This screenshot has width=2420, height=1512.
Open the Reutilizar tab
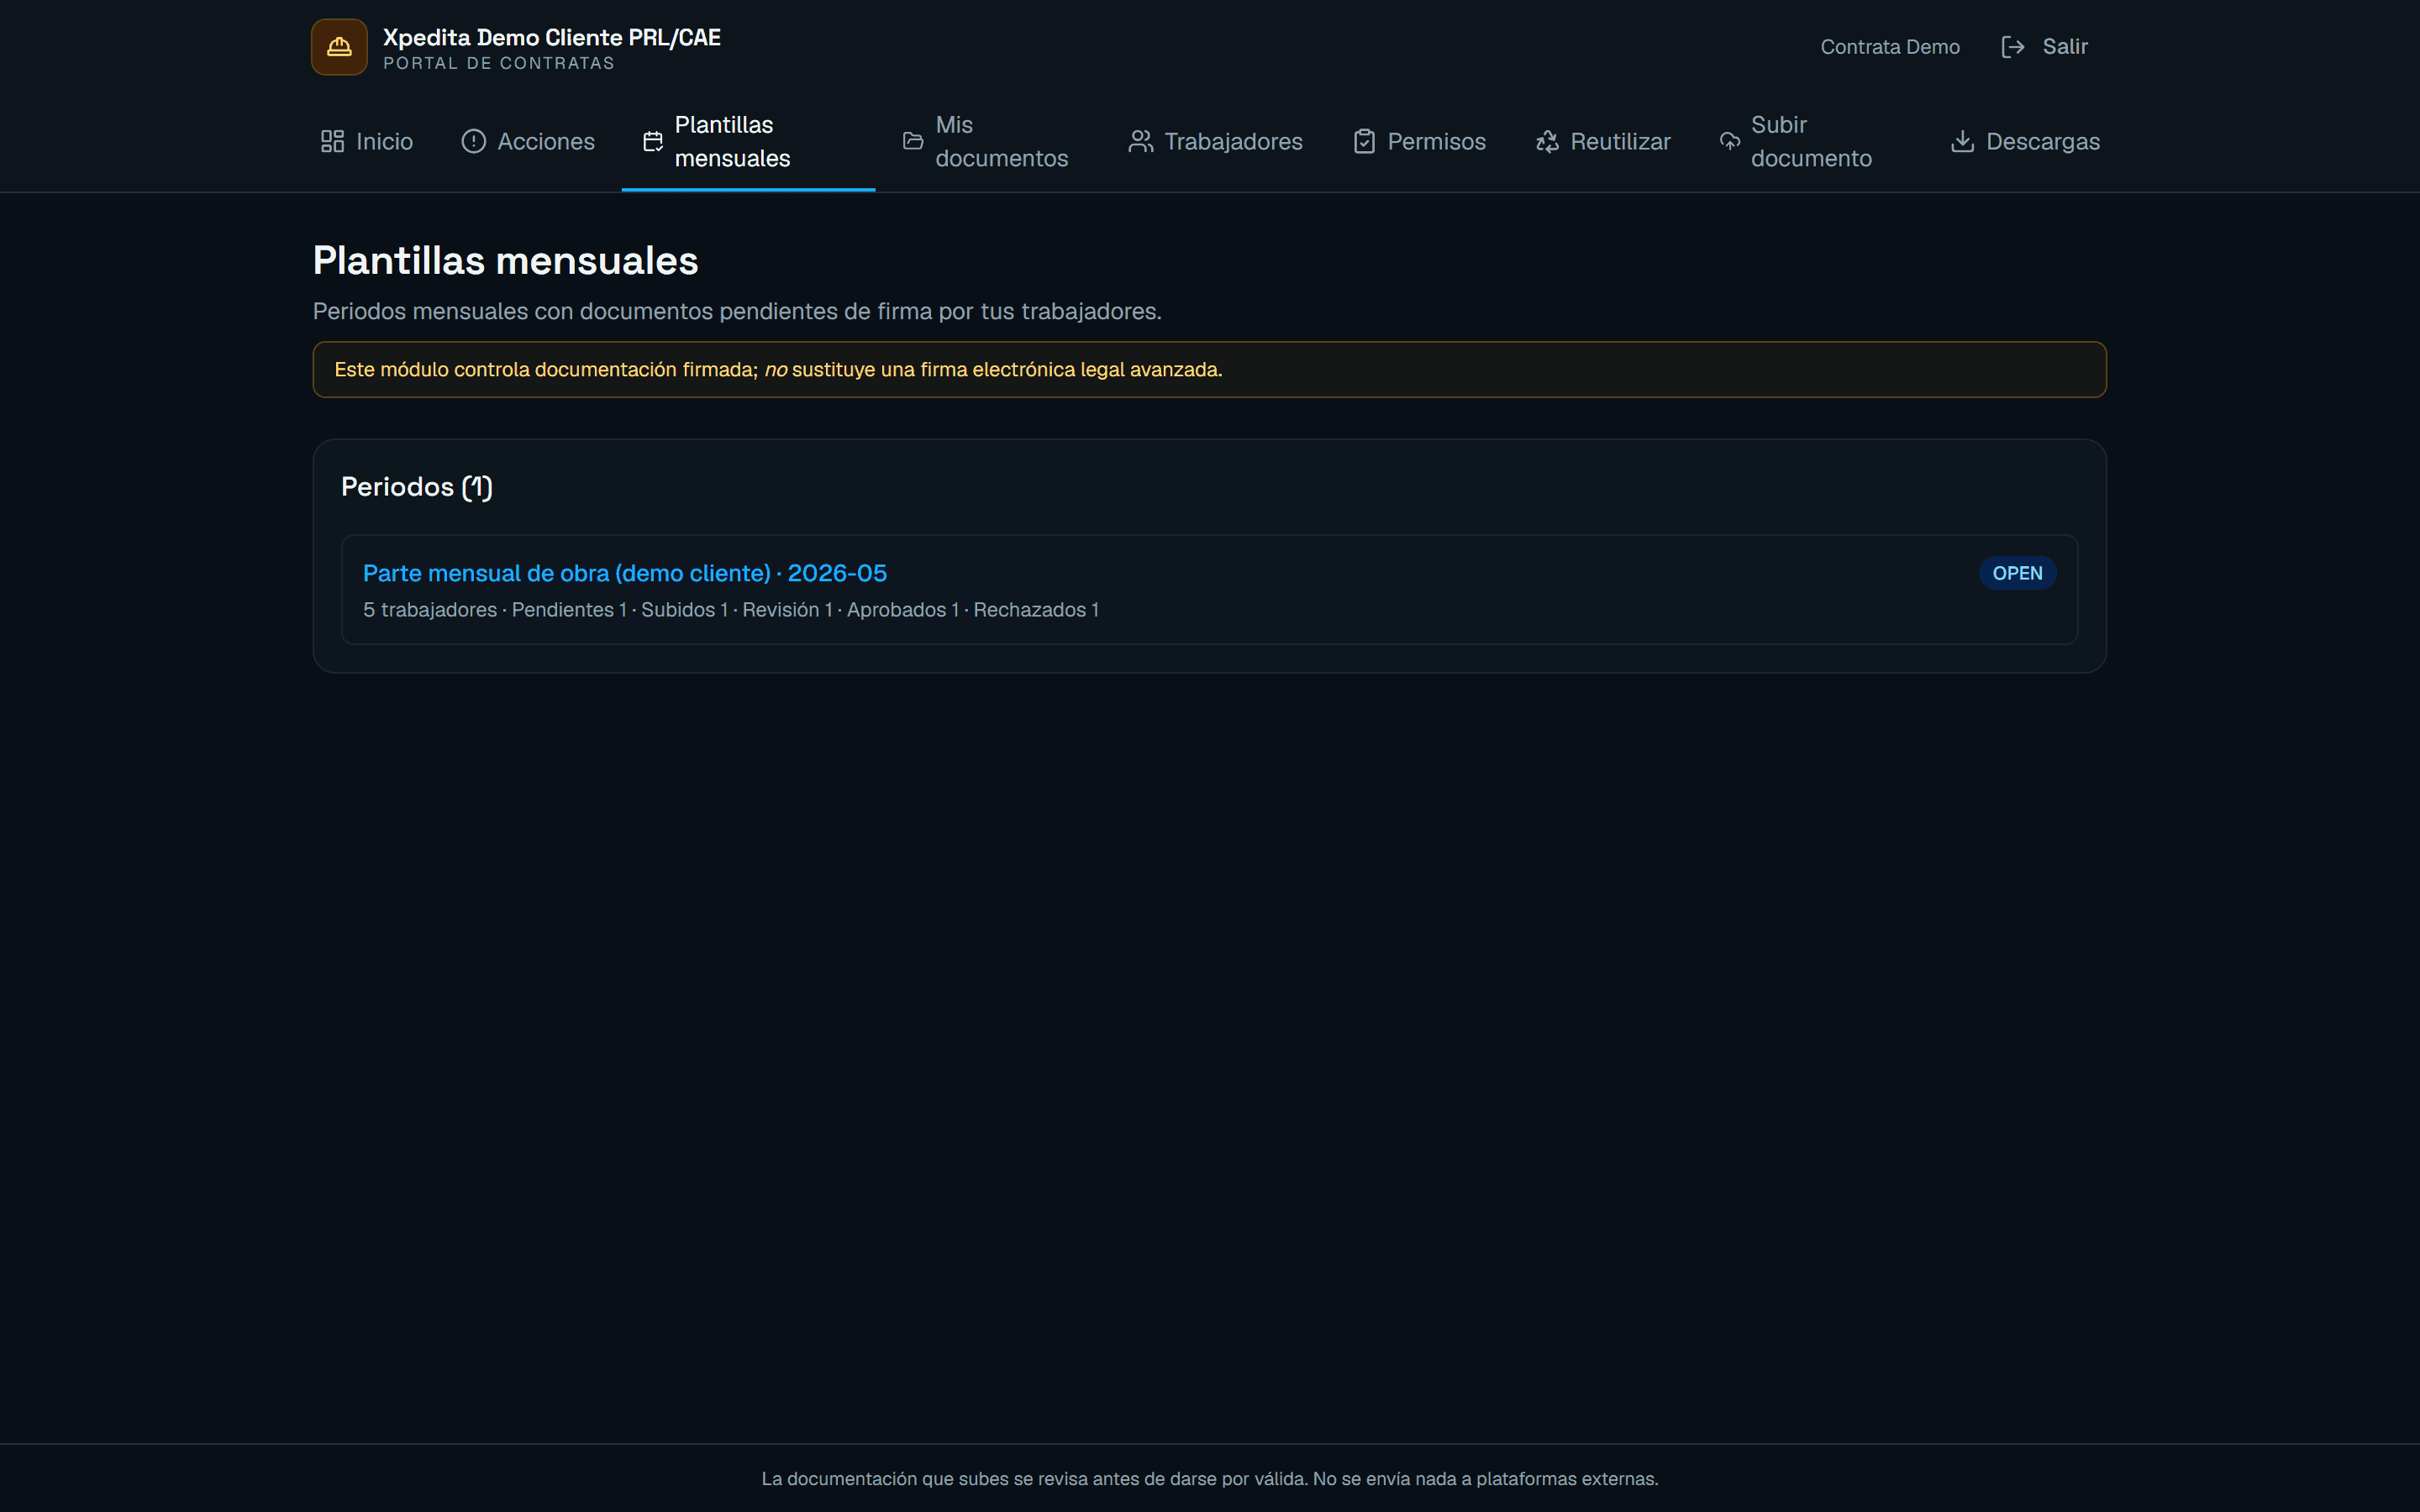[x=1603, y=141]
